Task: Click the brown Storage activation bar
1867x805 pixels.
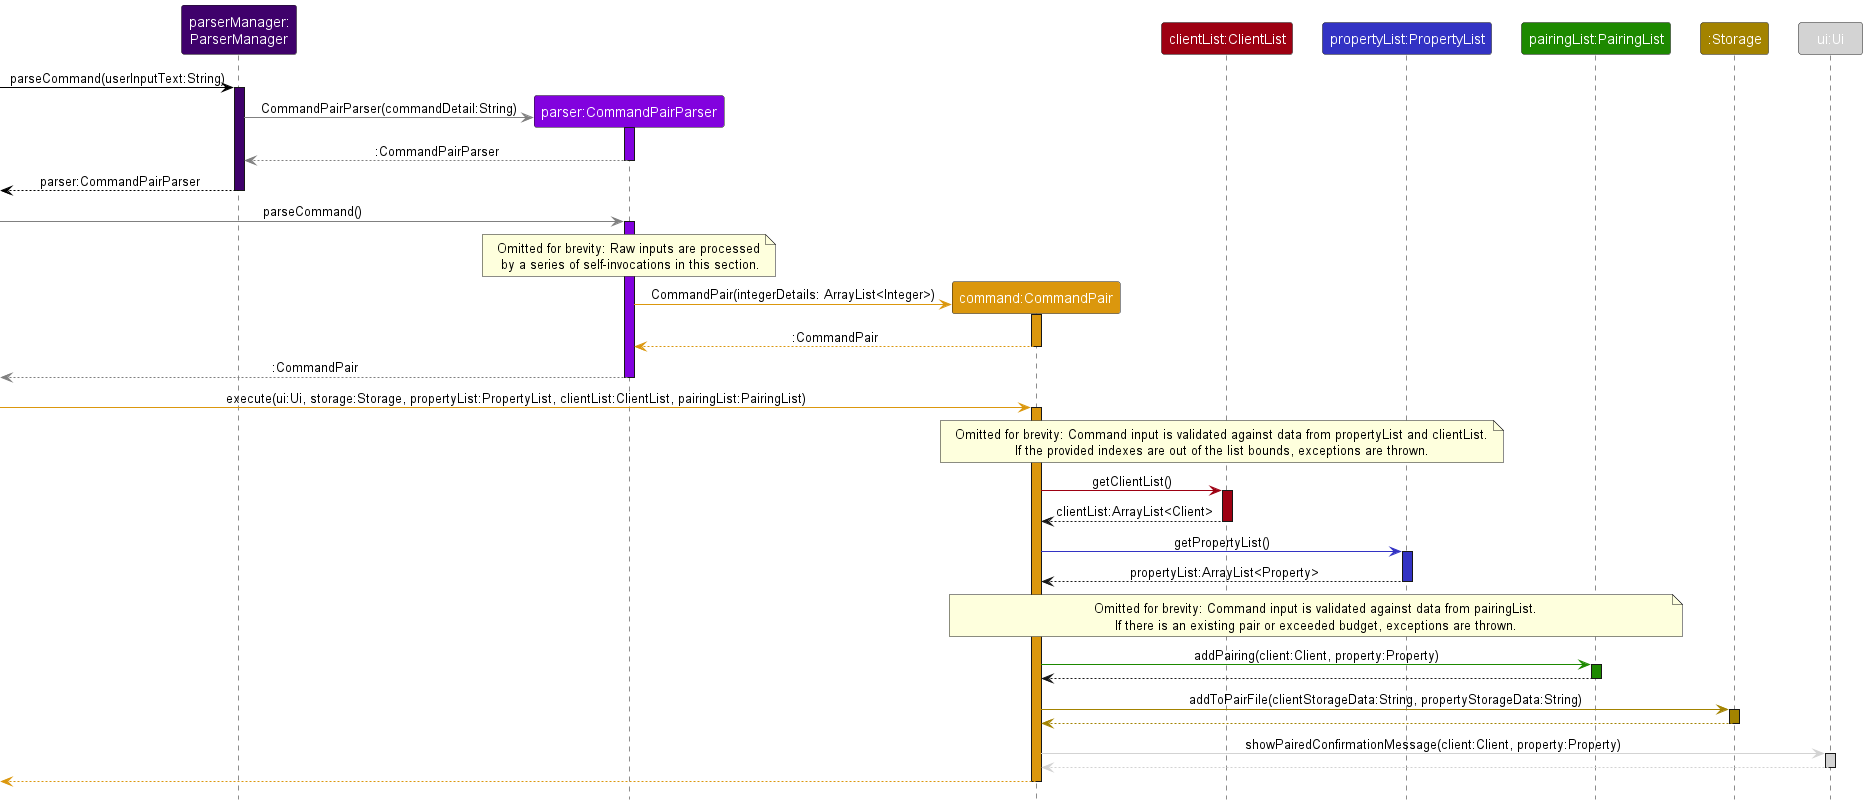Action: pos(1734,716)
